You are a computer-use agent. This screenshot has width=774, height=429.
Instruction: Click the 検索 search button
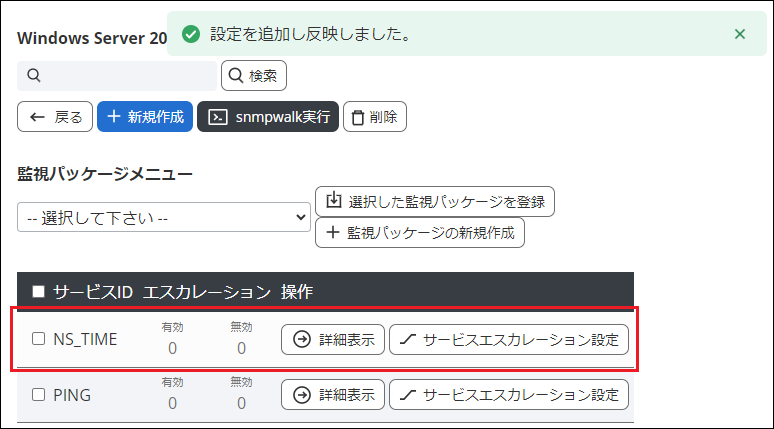pos(254,75)
